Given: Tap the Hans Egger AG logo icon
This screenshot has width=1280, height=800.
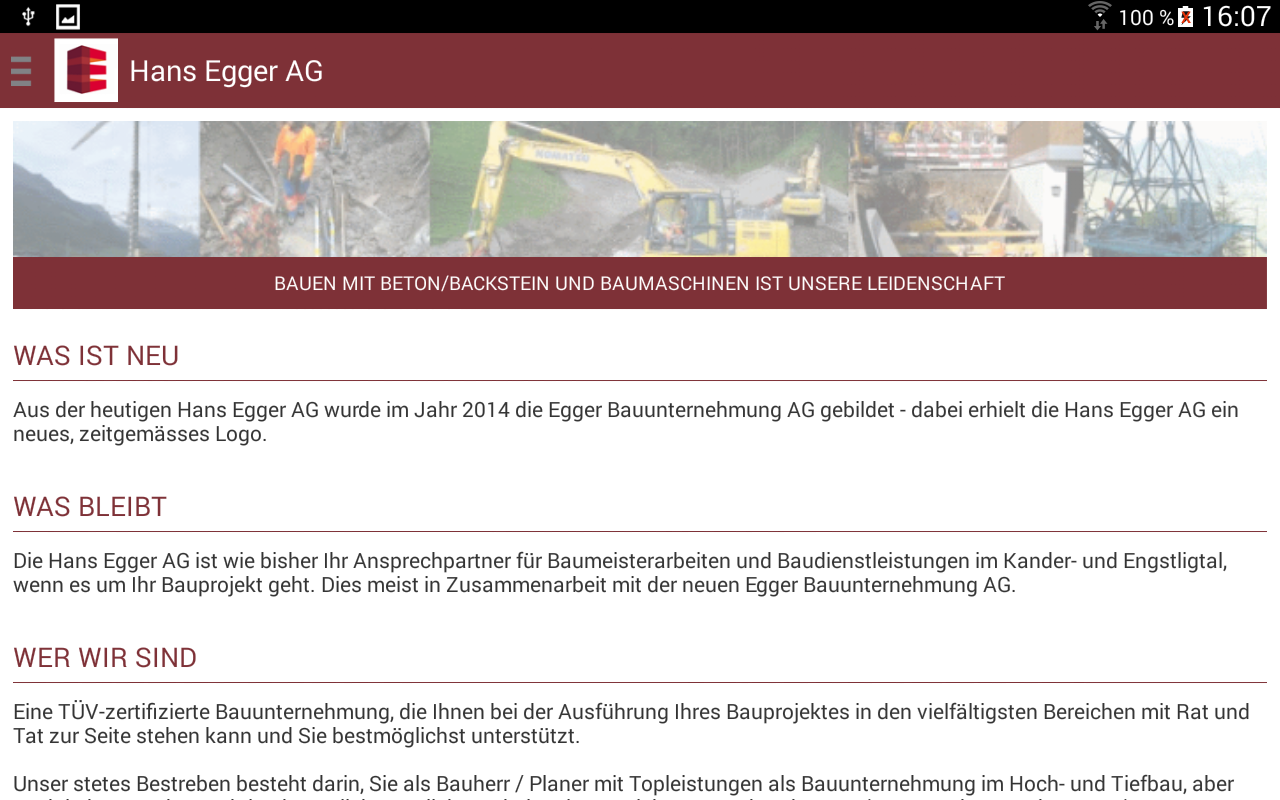Looking at the screenshot, I should coord(86,70).
